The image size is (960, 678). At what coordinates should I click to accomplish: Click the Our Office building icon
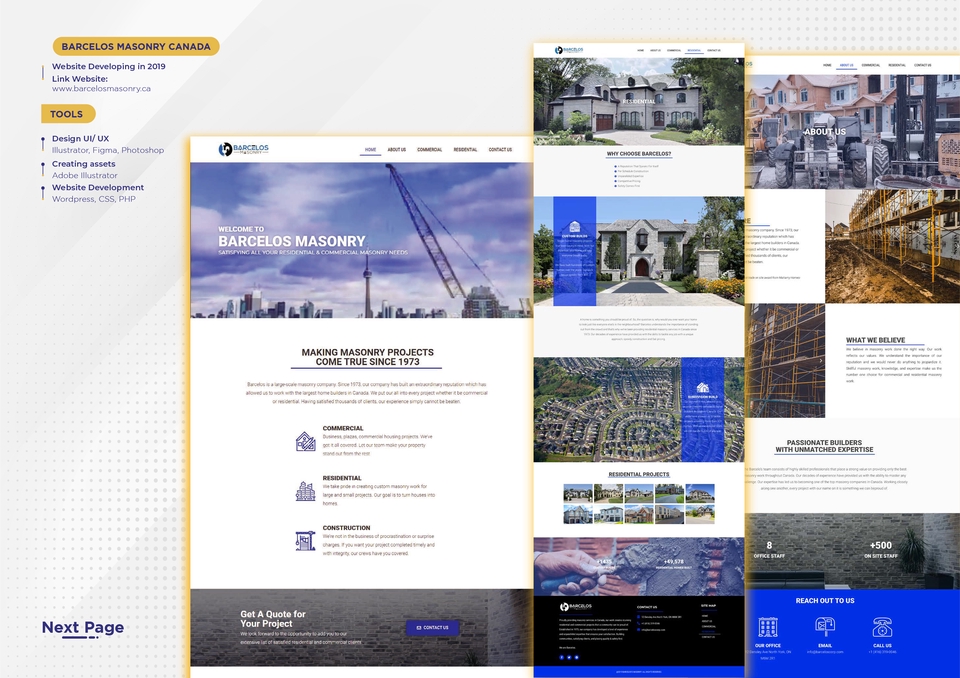pyautogui.click(x=768, y=627)
